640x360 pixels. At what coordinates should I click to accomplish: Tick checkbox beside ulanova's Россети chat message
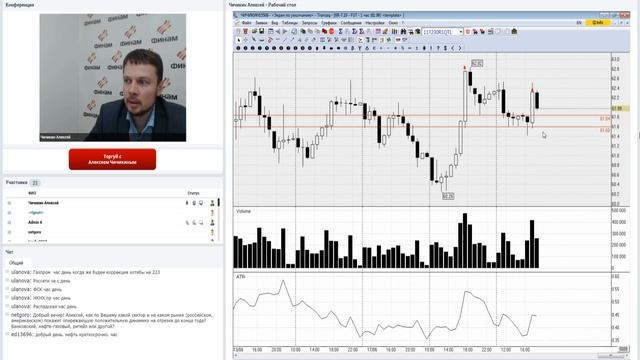tap(7, 280)
